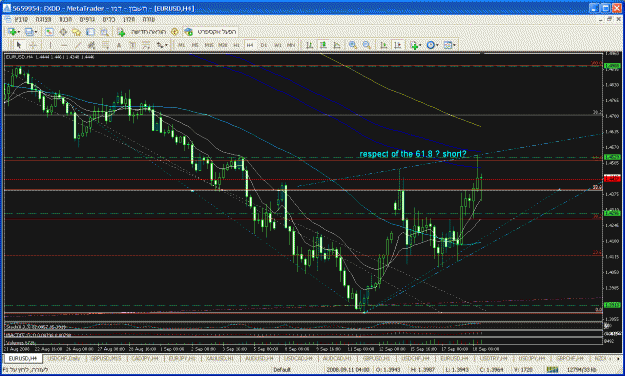Switch to the CADJPY,H4 chart tab
The width and height of the screenshot is (625, 376).
pos(145,358)
